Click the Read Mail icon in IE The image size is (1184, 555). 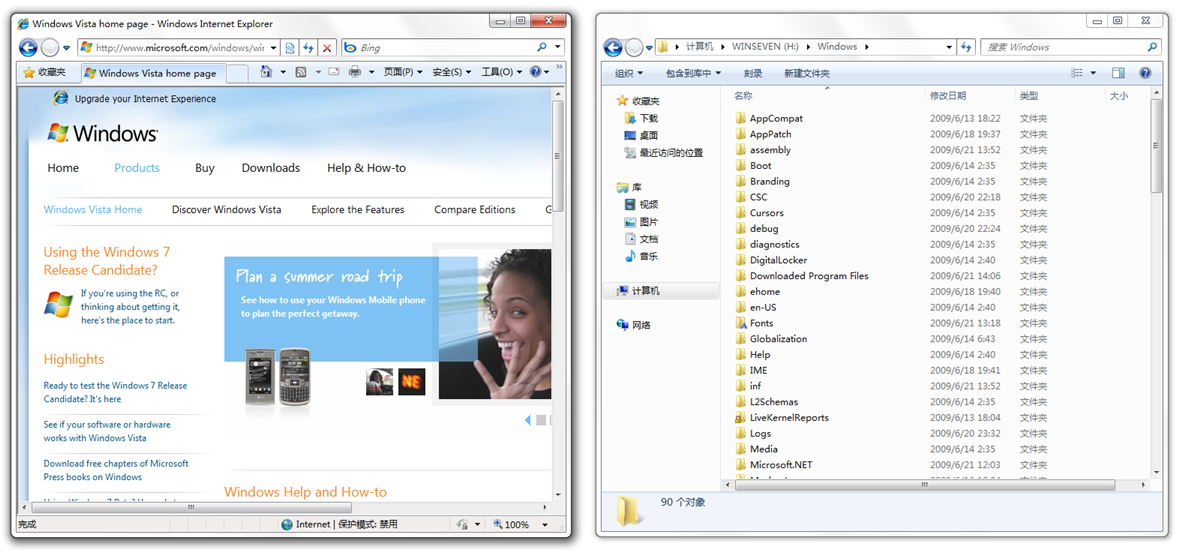(x=334, y=72)
